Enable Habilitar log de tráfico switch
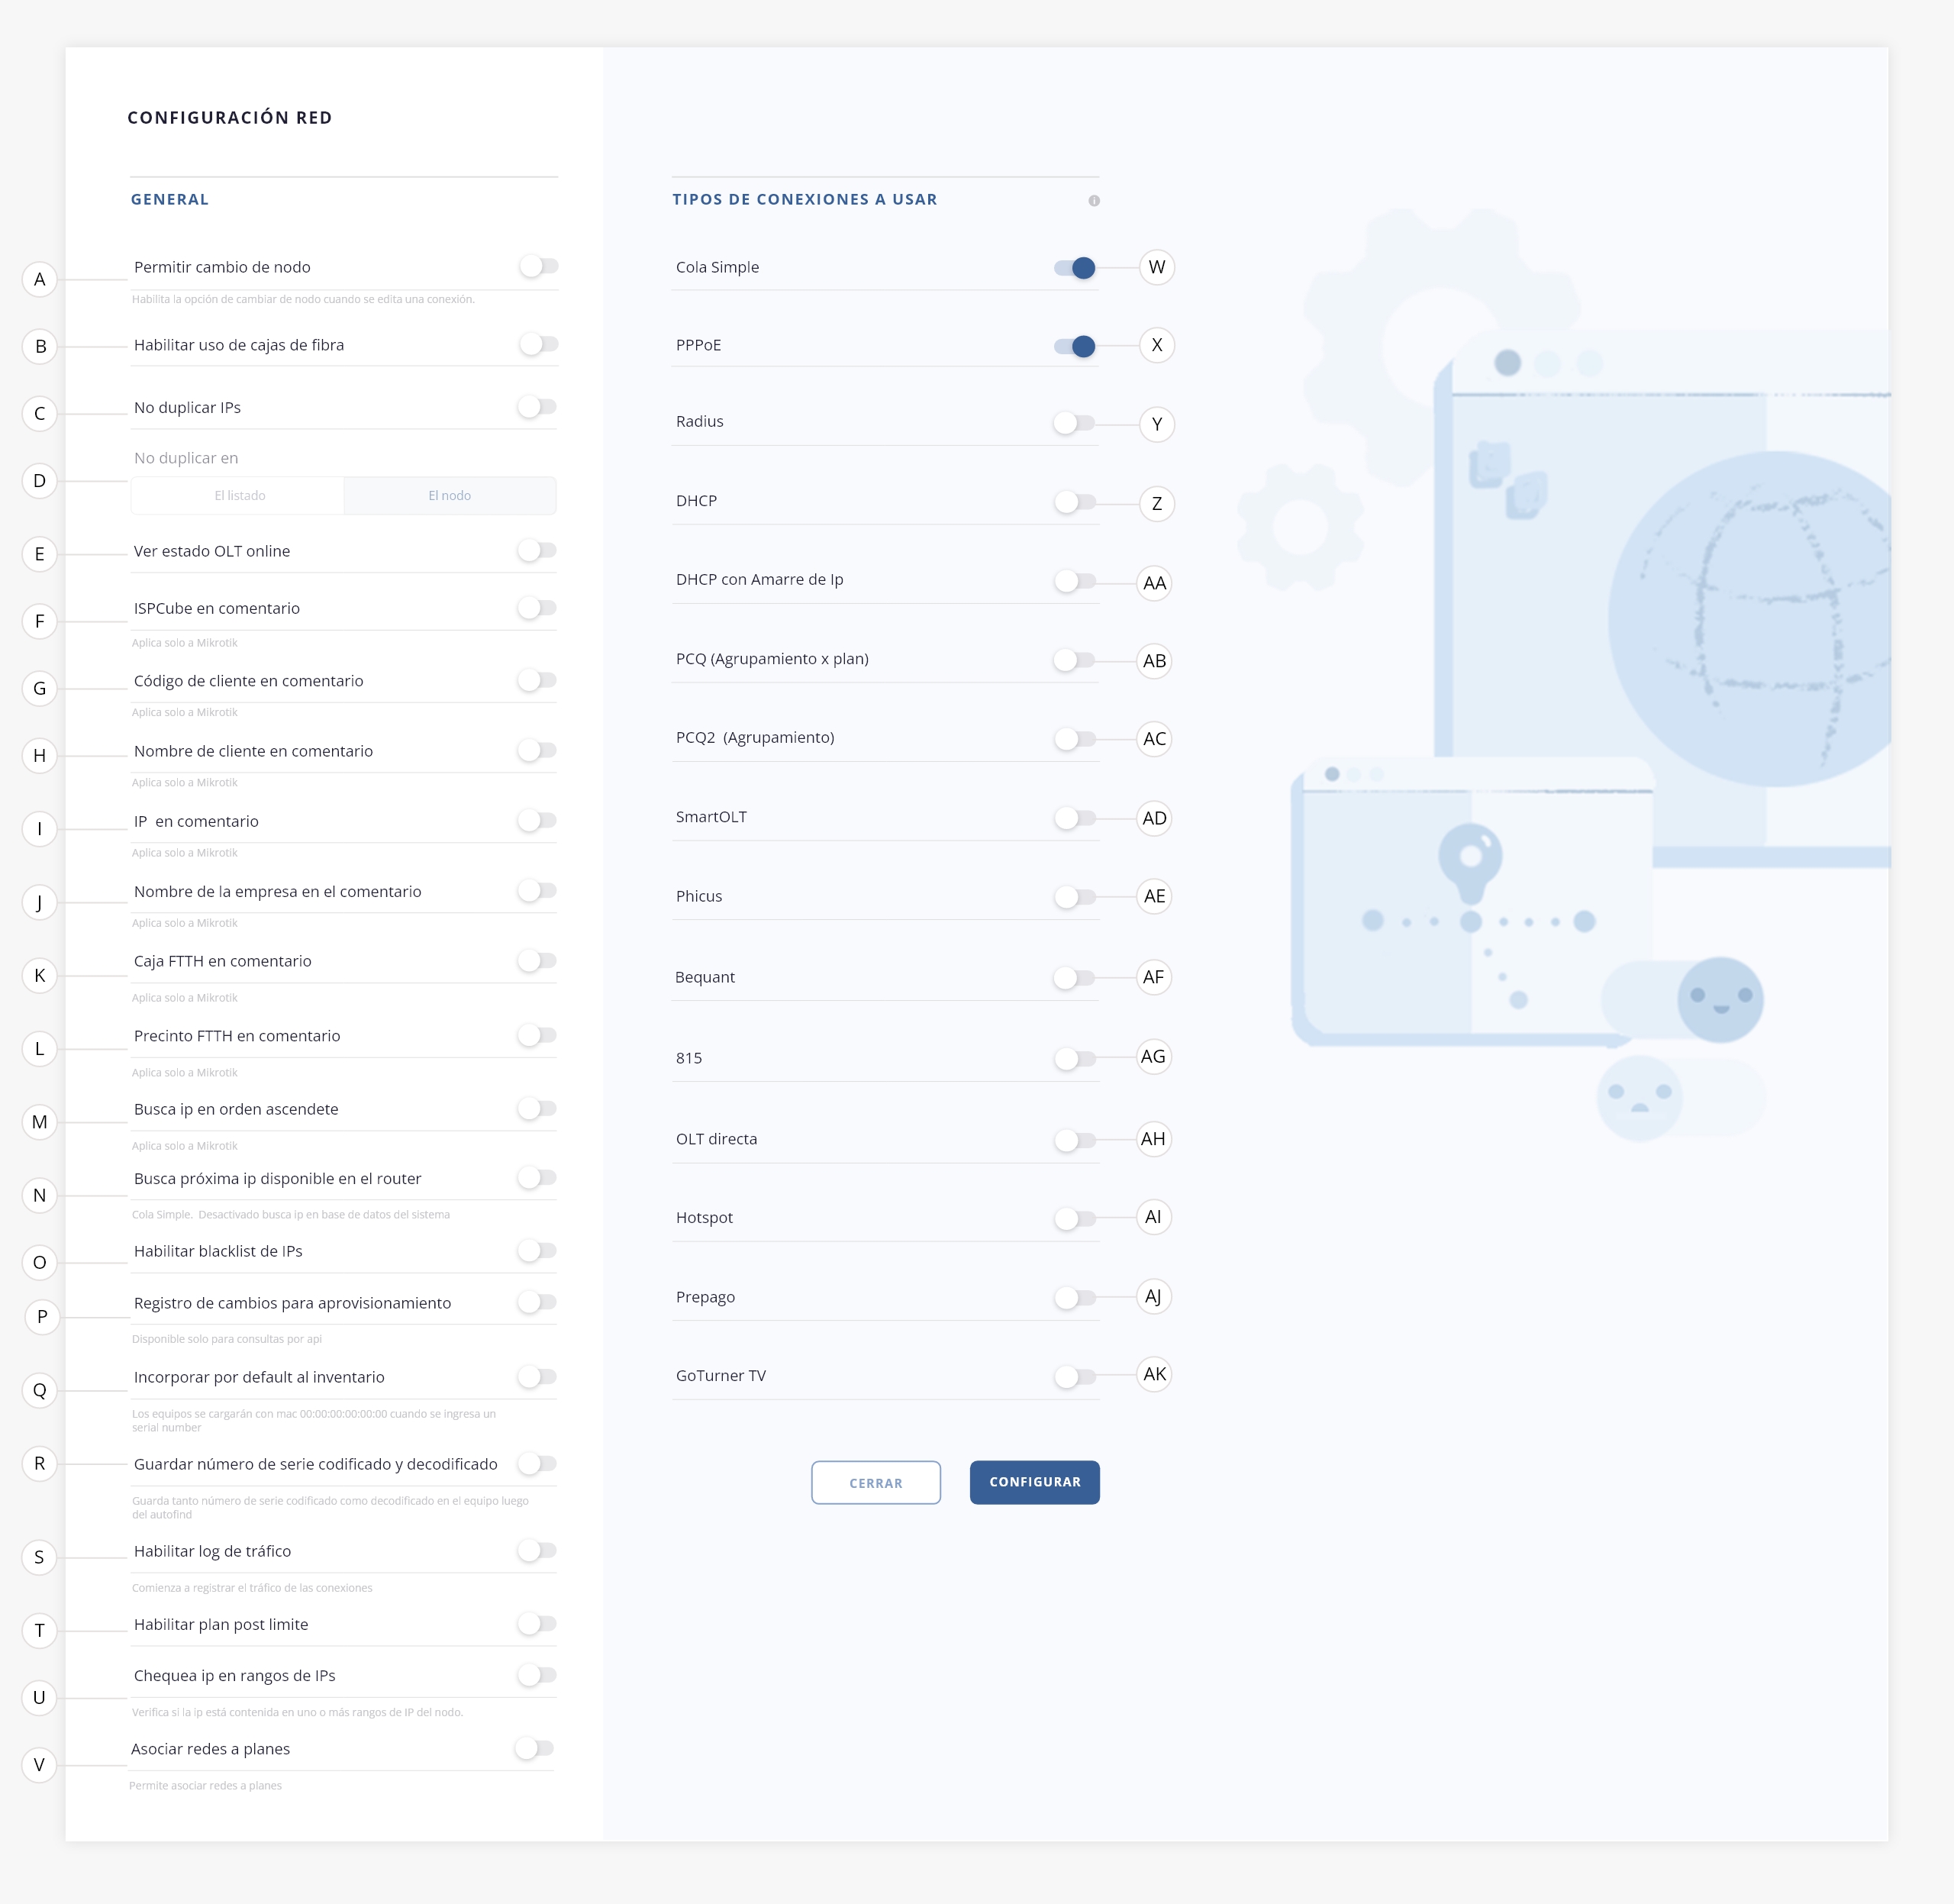 (x=537, y=1551)
